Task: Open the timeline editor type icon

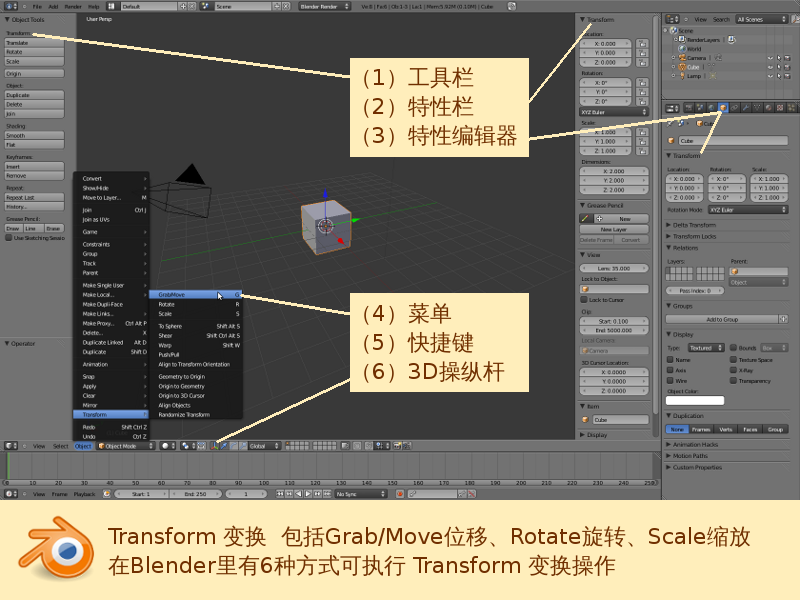Action: (11, 494)
